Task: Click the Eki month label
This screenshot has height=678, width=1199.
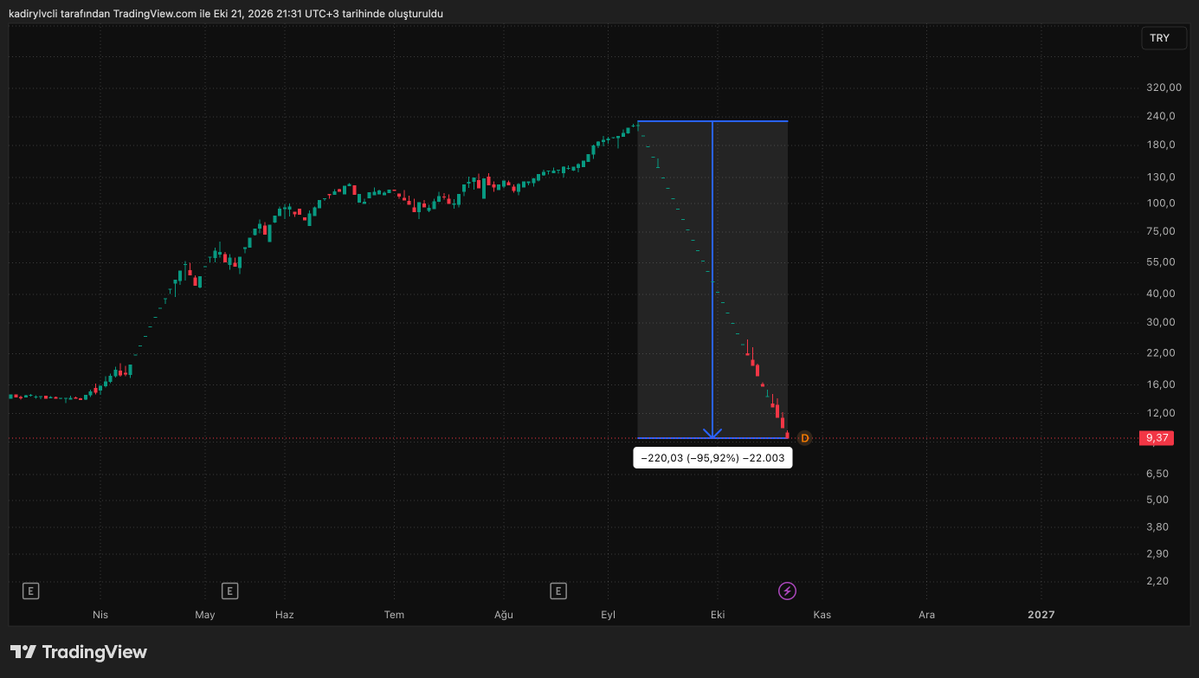Action: [x=717, y=615]
